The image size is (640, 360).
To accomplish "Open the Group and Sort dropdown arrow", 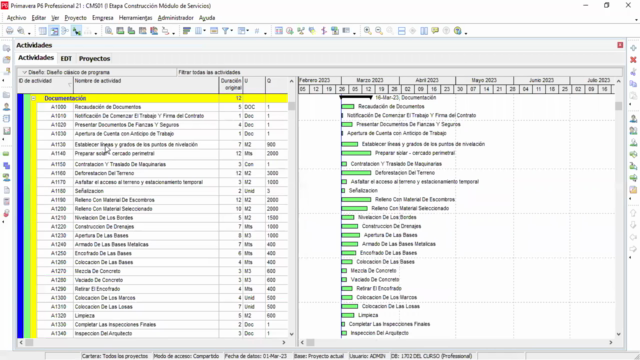I will coord(248,31).
